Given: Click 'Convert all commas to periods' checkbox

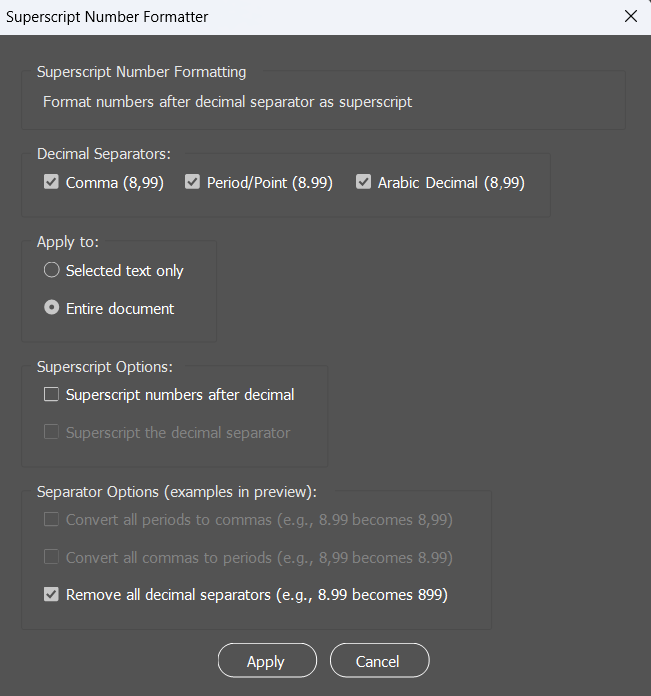Looking at the screenshot, I should (52, 557).
